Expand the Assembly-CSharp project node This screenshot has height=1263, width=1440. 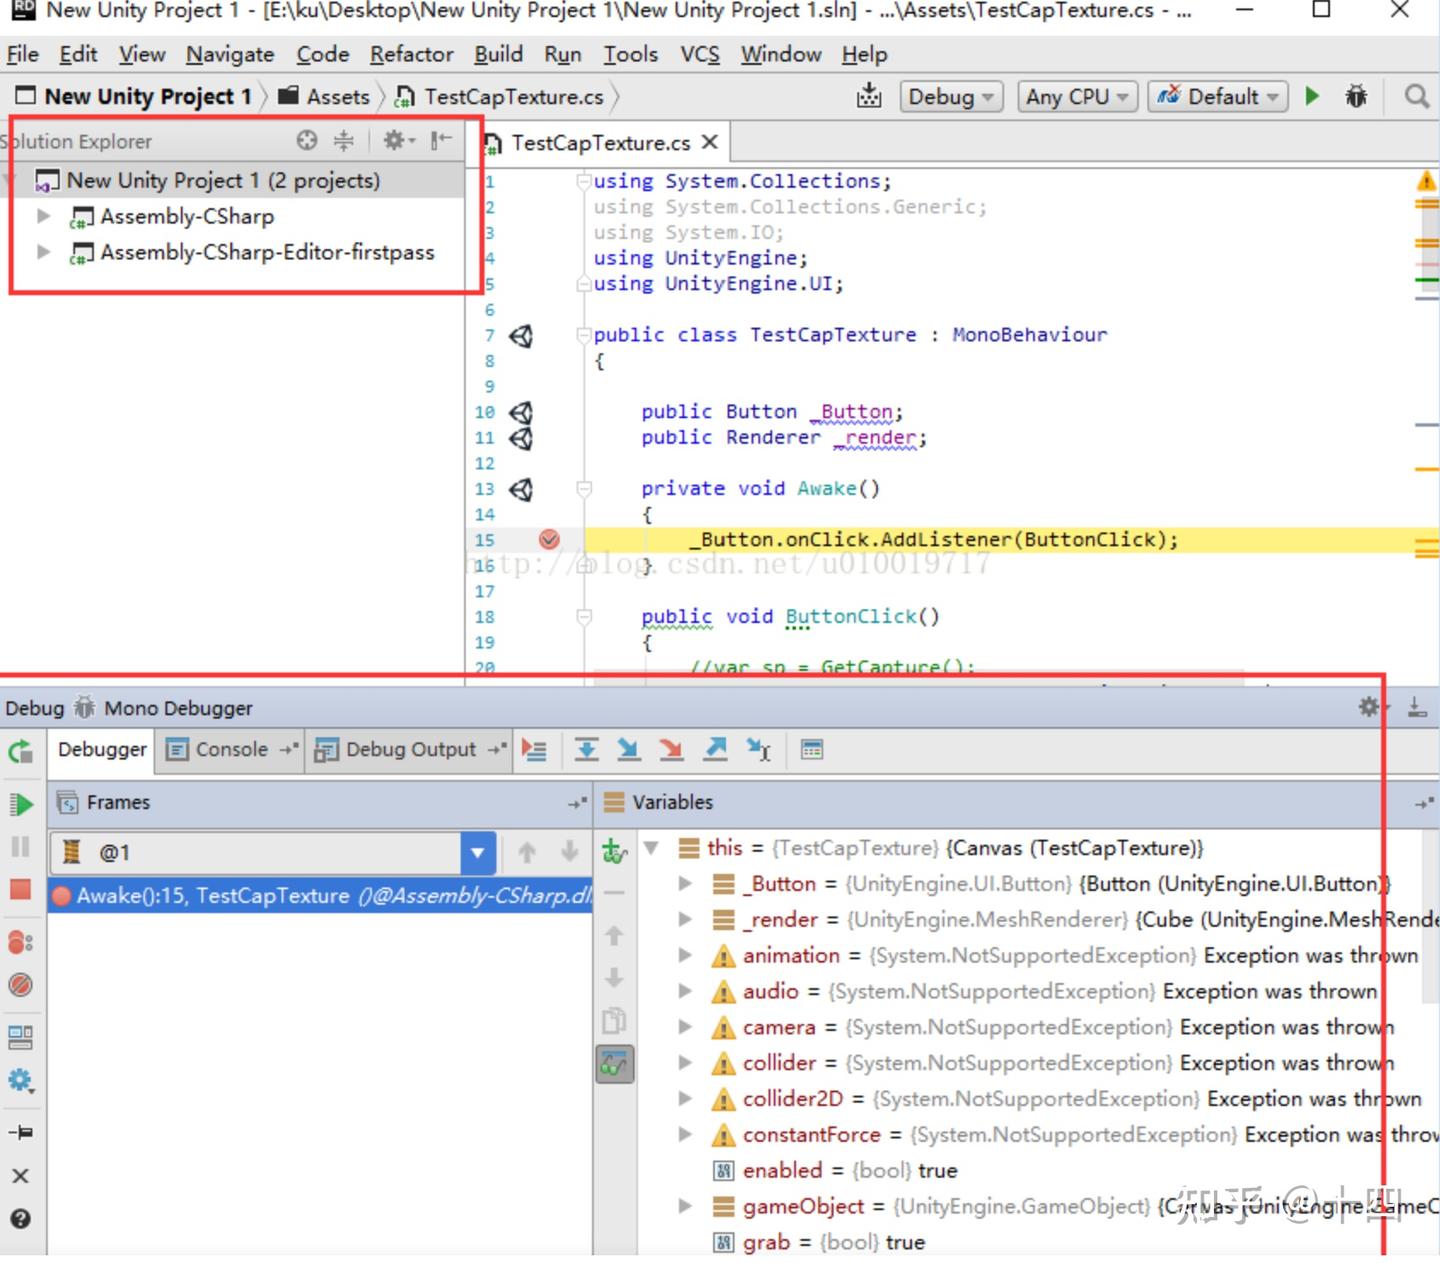coord(42,216)
